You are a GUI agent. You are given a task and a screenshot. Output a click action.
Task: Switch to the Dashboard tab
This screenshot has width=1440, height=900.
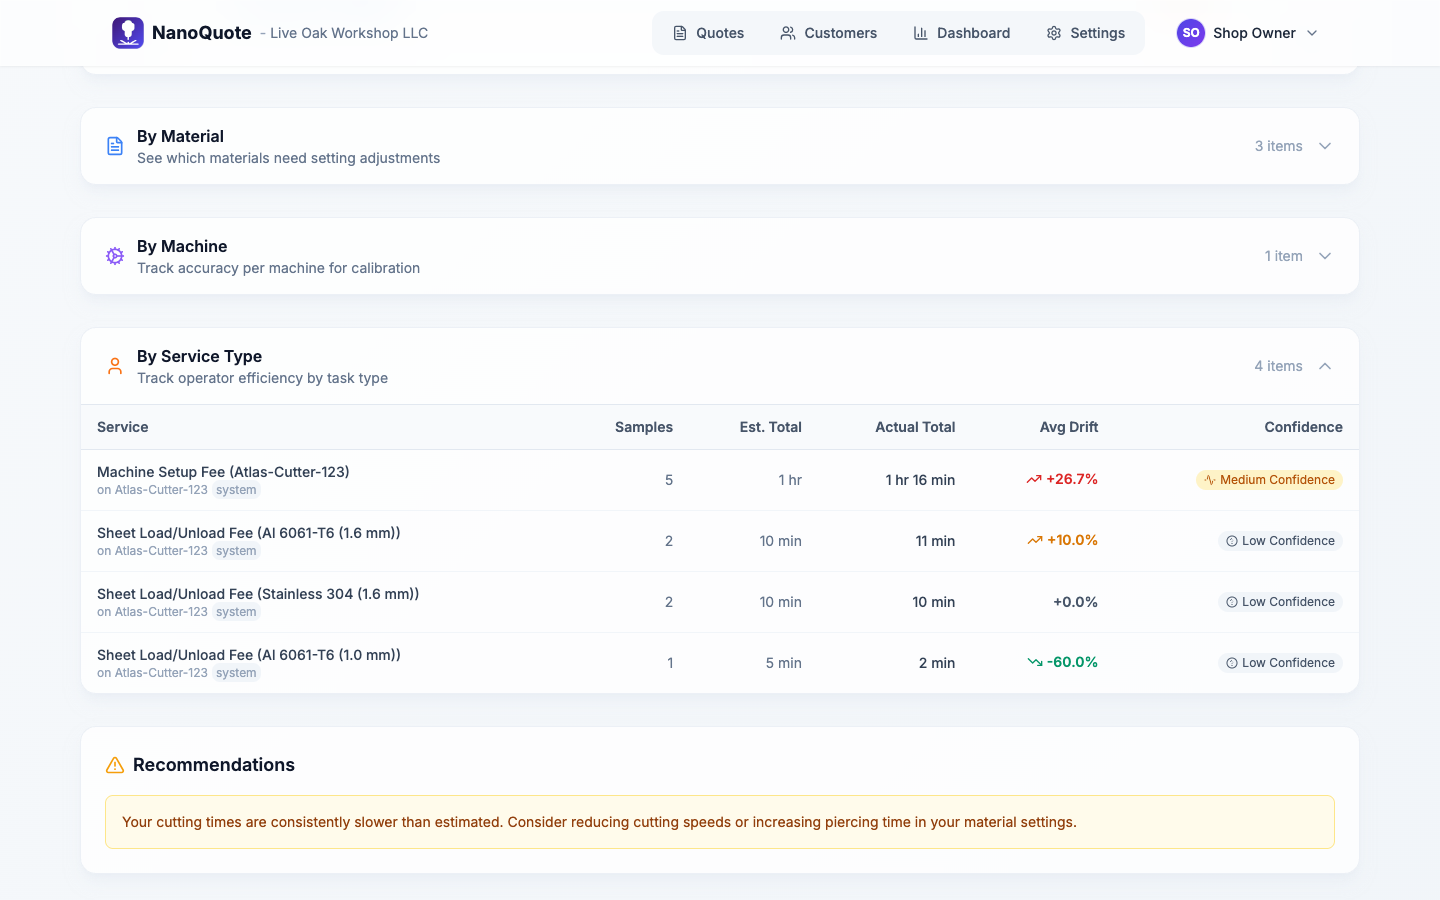point(961,33)
